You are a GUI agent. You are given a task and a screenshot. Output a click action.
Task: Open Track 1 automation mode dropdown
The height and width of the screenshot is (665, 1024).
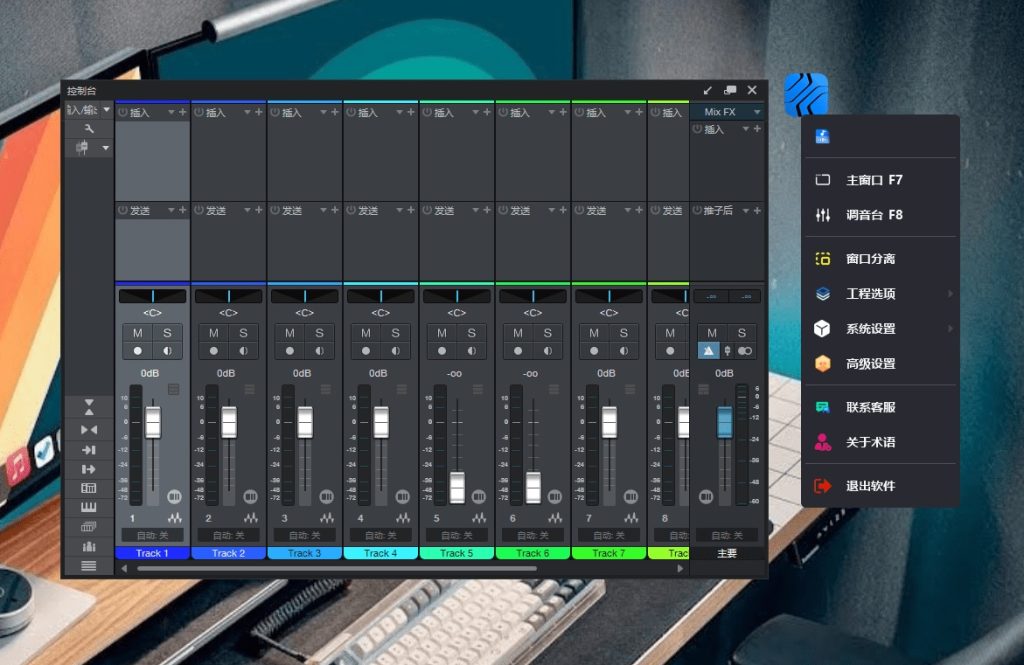point(152,535)
